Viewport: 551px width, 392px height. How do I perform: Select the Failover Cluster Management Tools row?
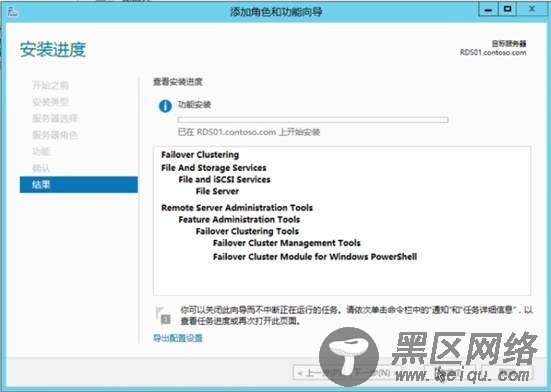click(287, 243)
